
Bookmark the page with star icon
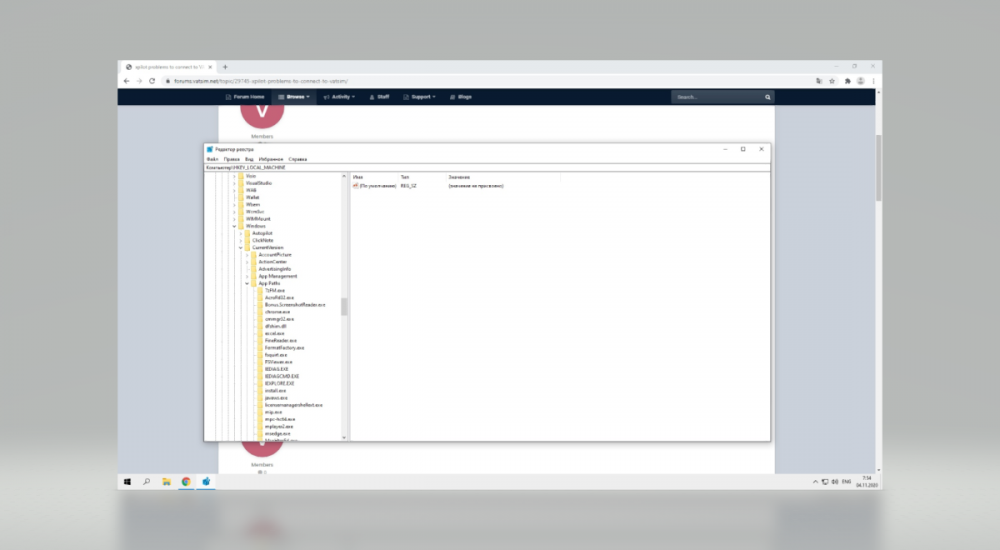coord(833,81)
